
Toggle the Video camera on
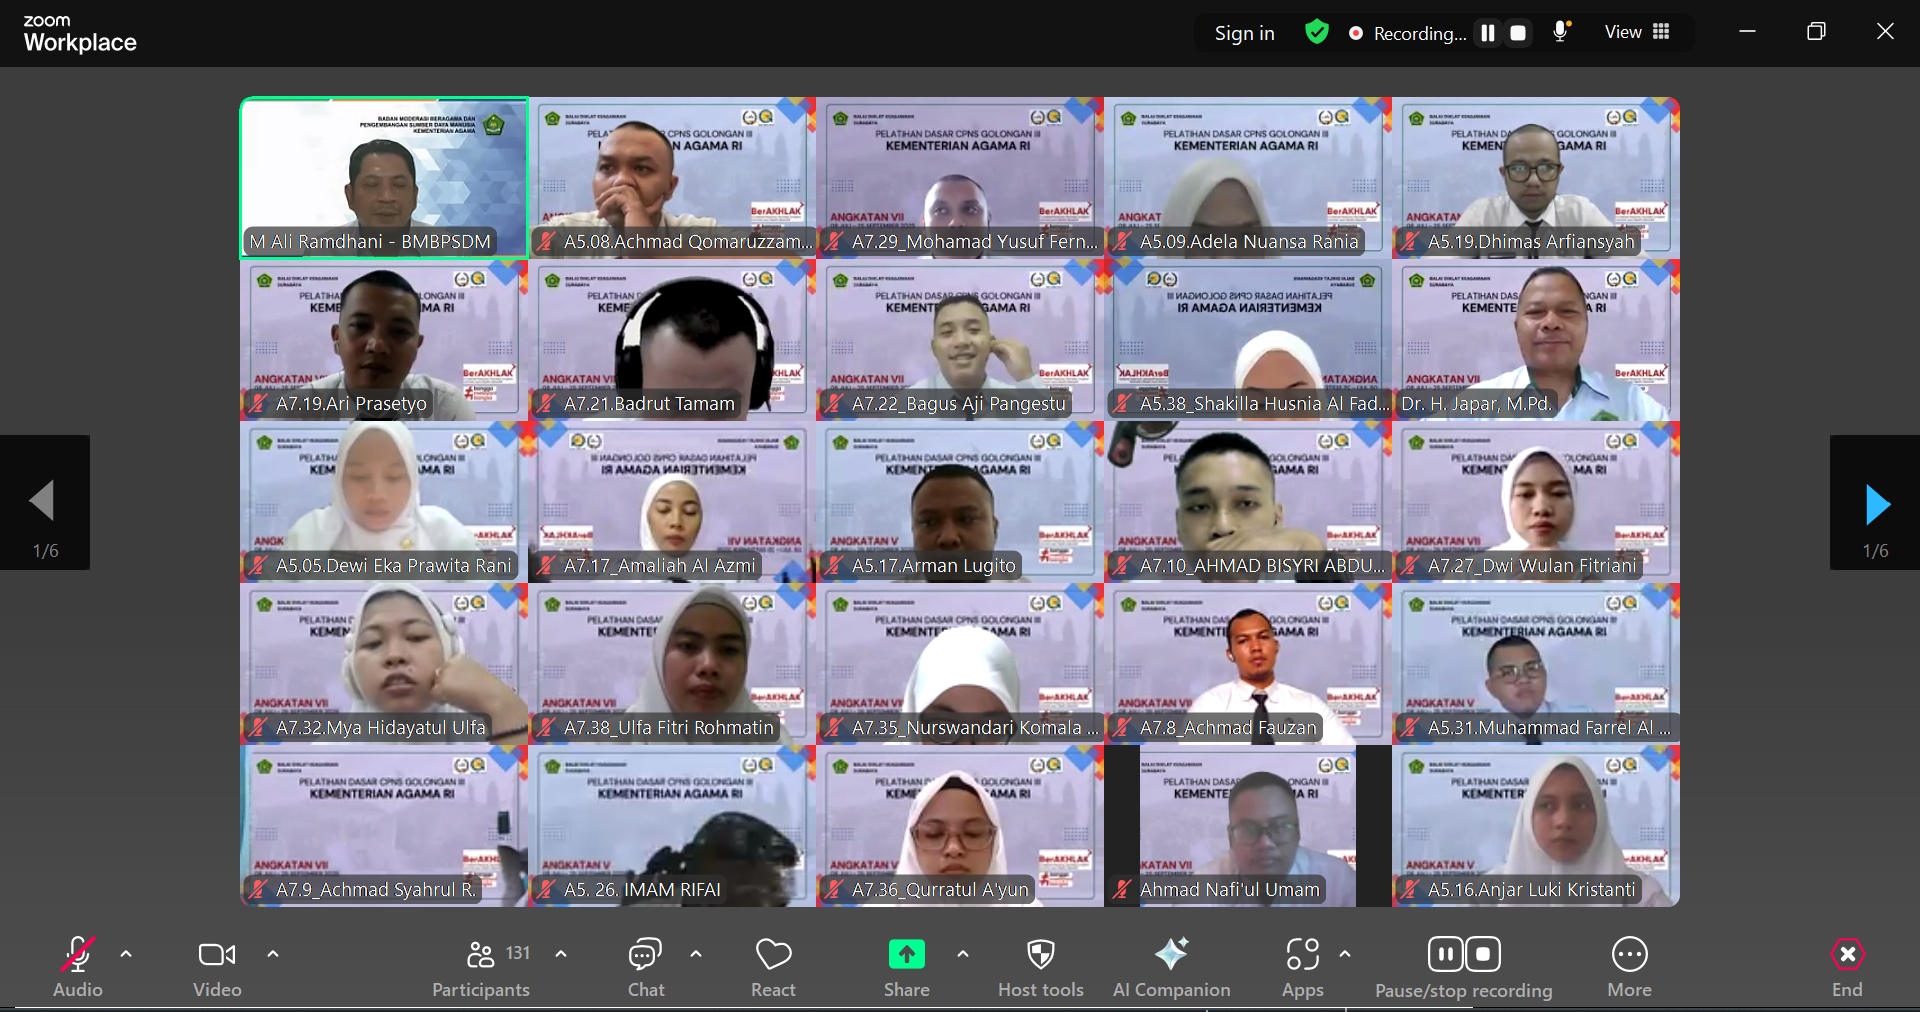[x=217, y=955]
